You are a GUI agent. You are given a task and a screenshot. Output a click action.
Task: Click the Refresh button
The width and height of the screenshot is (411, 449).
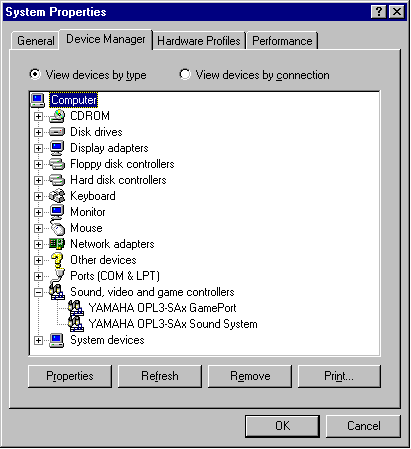[160, 376]
